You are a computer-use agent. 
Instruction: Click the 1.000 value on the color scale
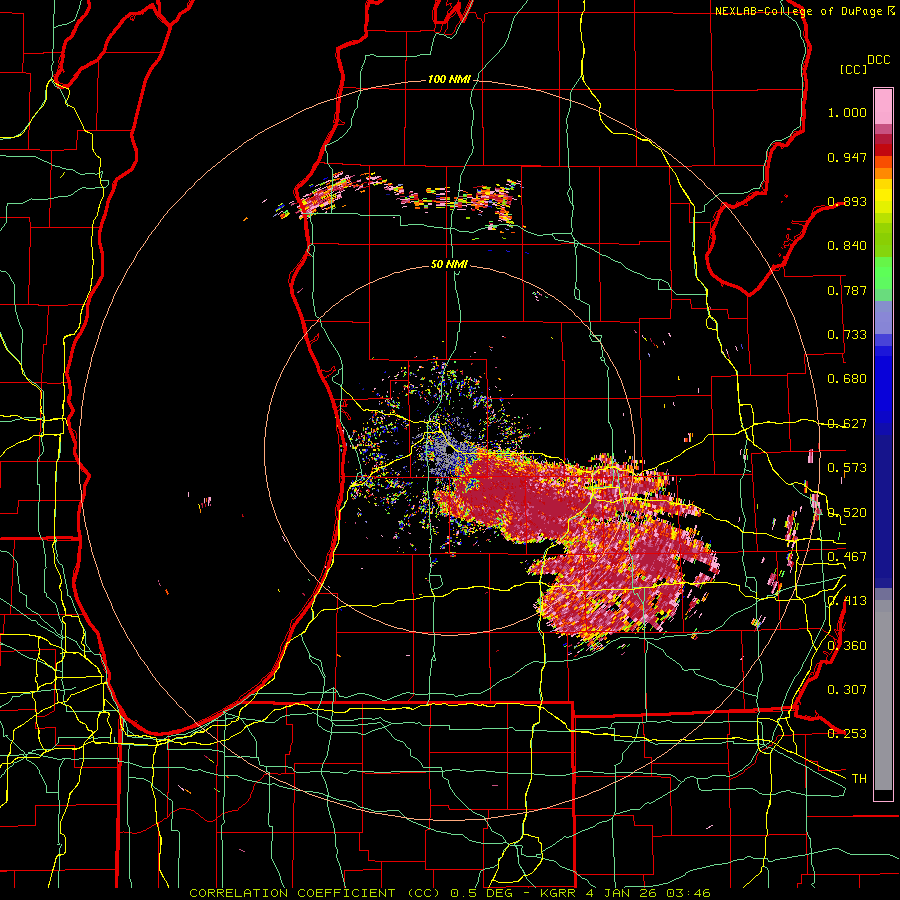[847, 112]
